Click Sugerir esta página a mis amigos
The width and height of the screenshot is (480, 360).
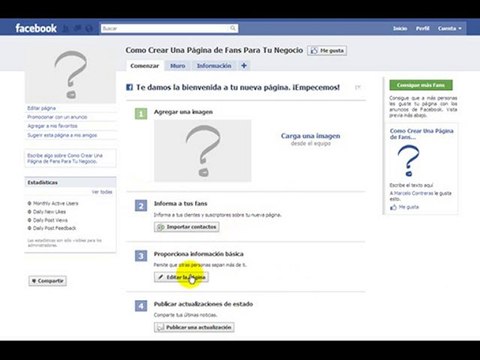point(62,135)
